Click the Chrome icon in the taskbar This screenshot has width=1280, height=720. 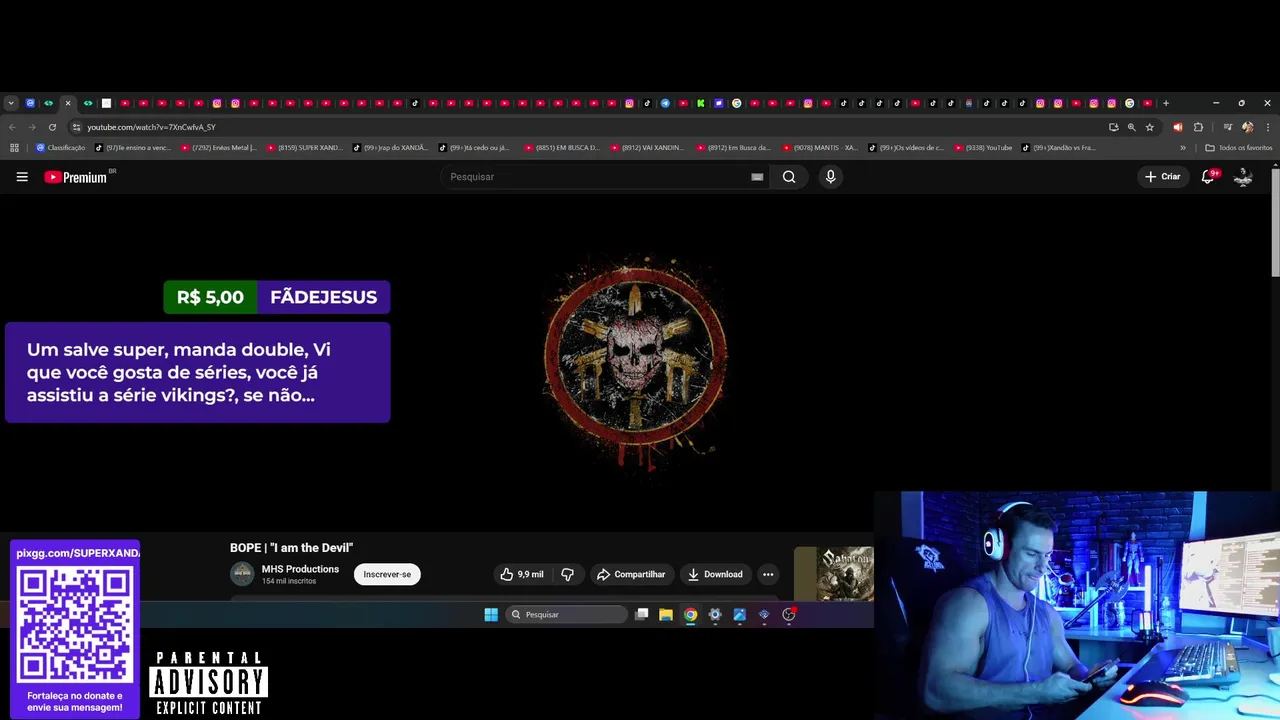[690, 615]
